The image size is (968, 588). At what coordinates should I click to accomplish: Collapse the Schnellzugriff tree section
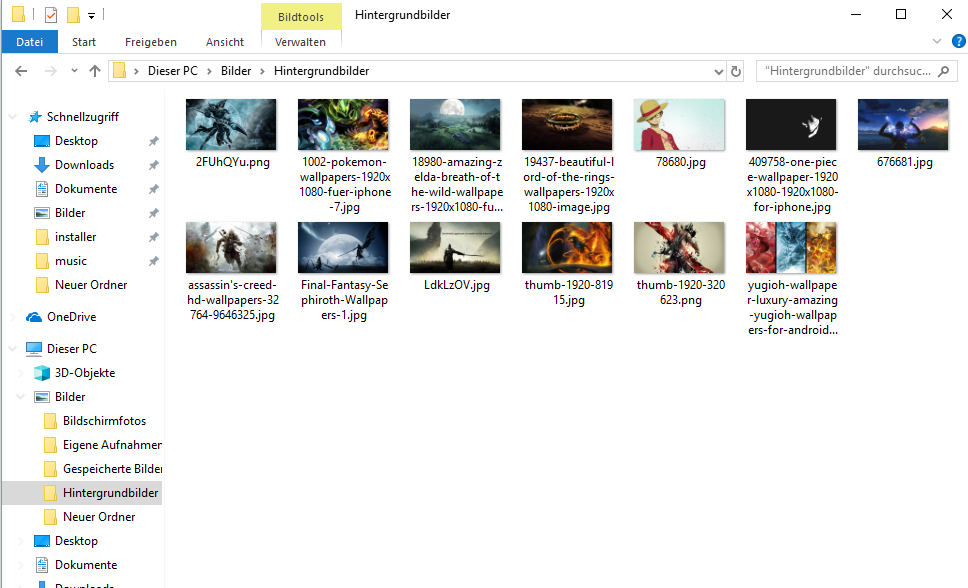[x=13, y=117]
